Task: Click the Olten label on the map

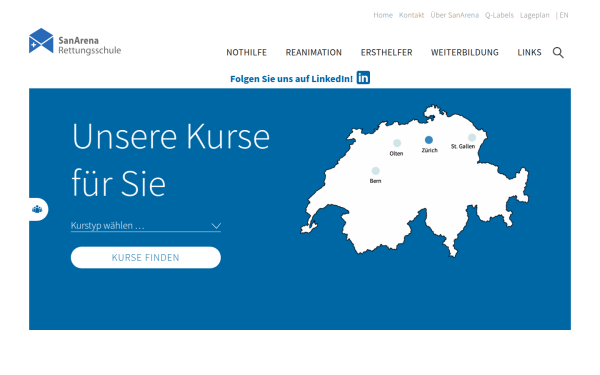Action: [x=396, y=153]
